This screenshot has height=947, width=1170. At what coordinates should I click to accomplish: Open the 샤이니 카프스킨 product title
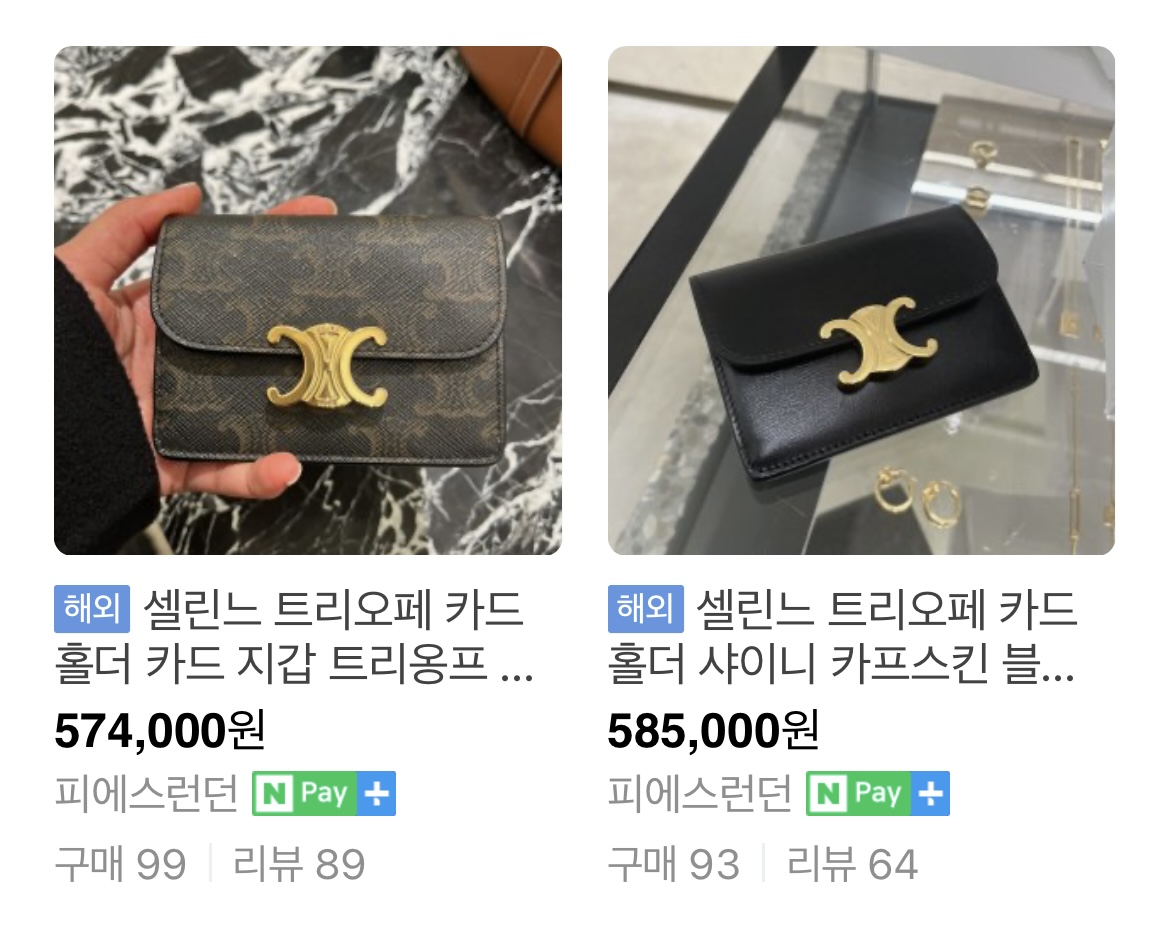[843, 637]
